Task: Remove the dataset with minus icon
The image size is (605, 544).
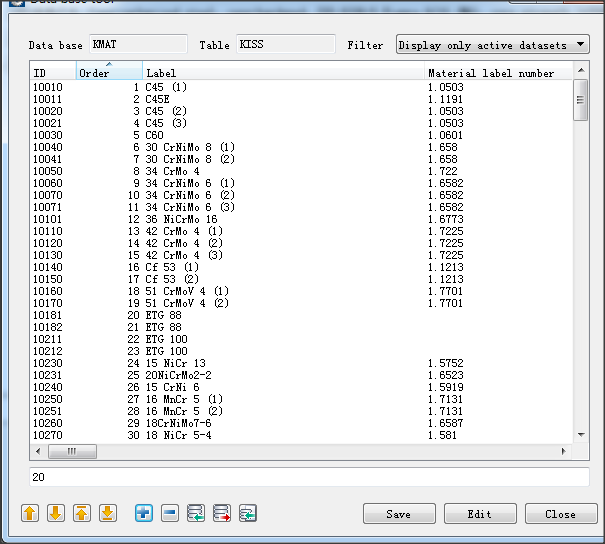Action: [x=170, y=513]
